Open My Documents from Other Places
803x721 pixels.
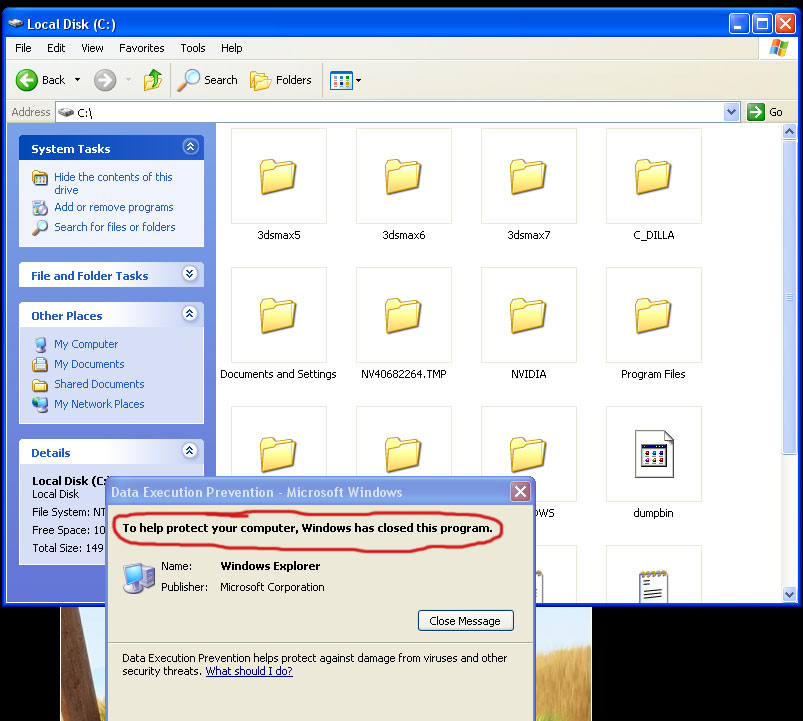(x=89, y=364)
